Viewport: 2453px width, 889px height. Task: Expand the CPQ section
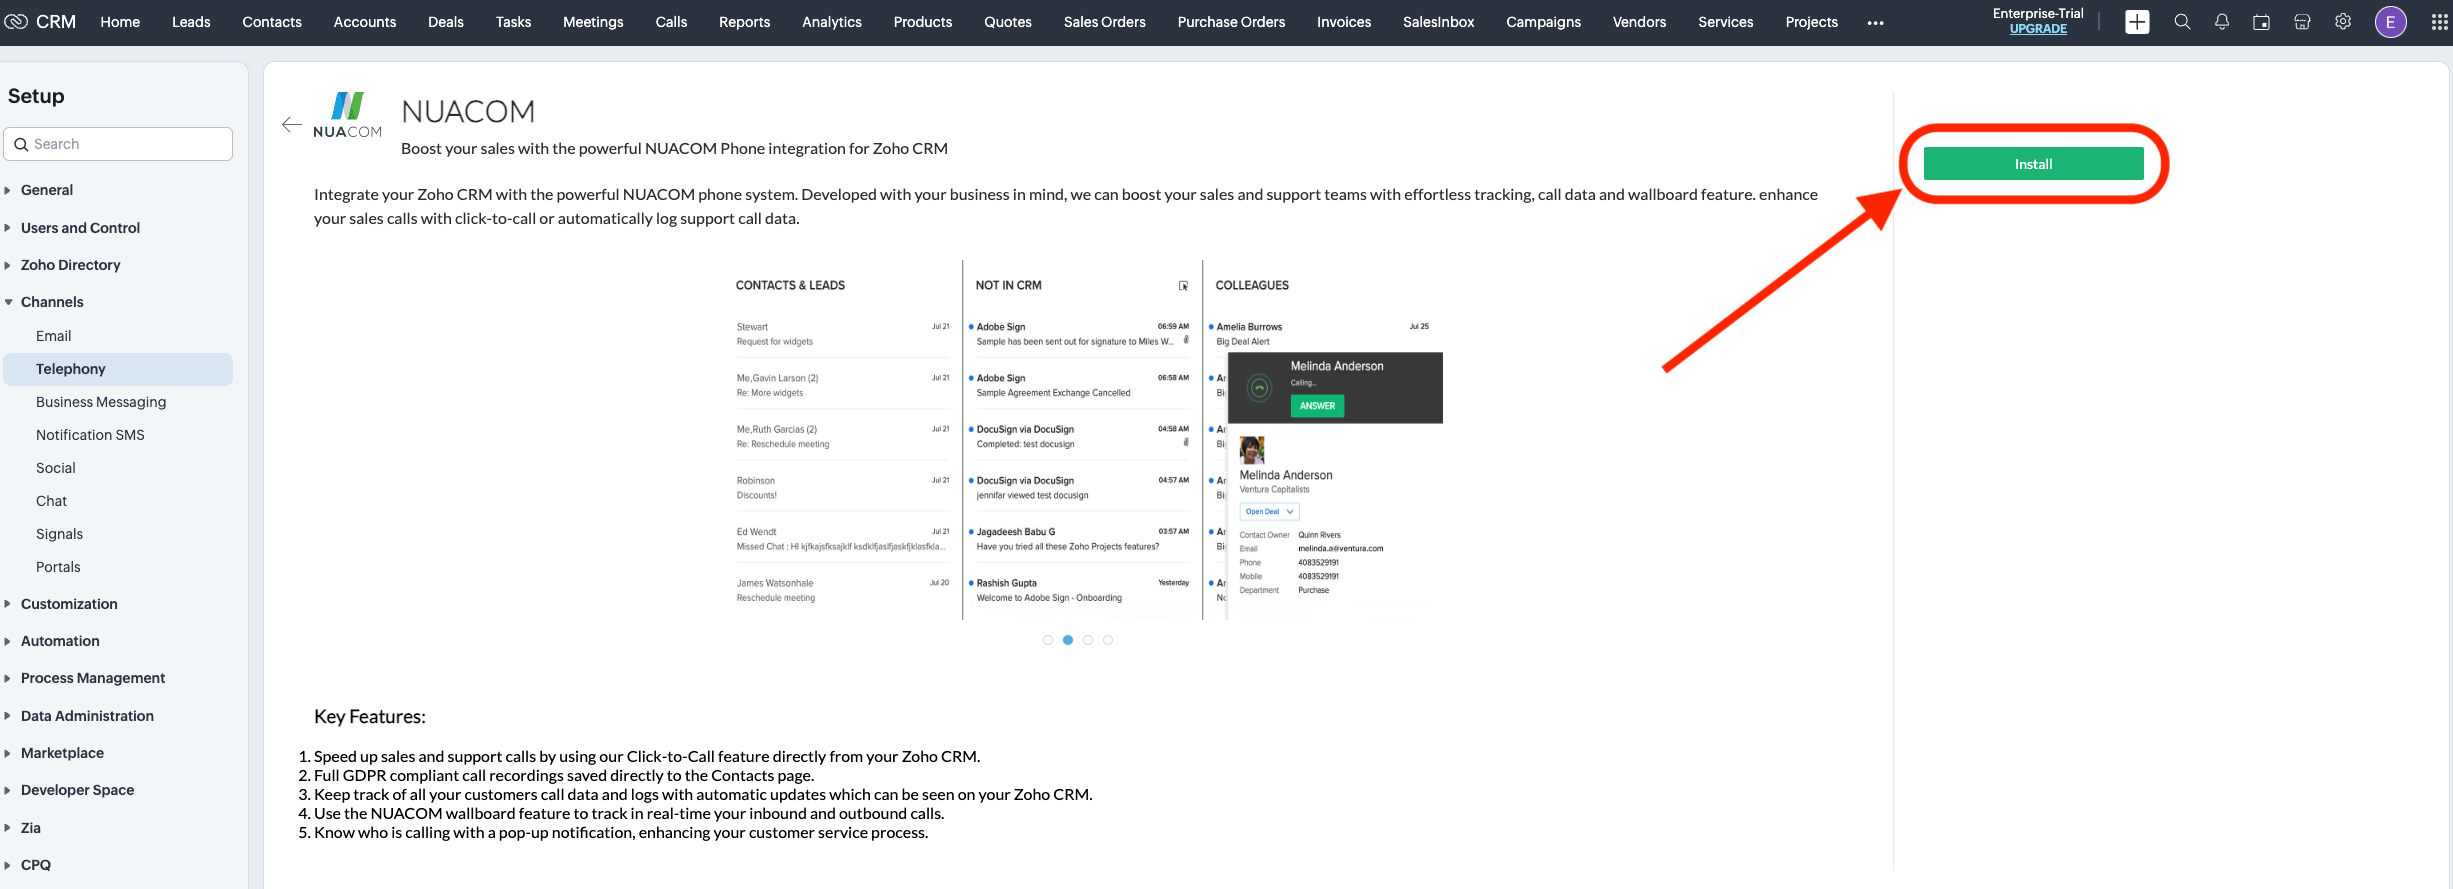click(35, 865)
